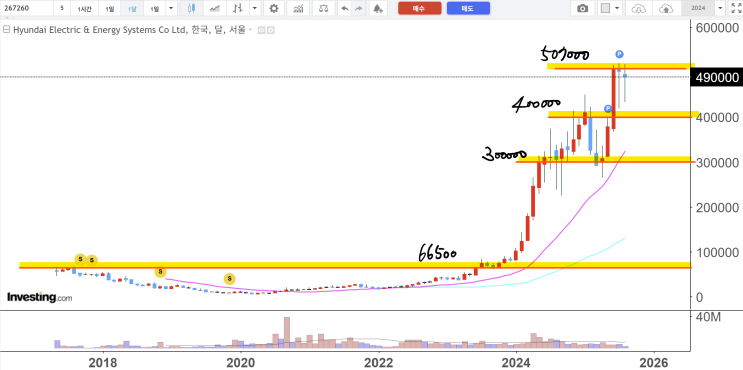Click the red 매수 buy button

click(419, 8)
